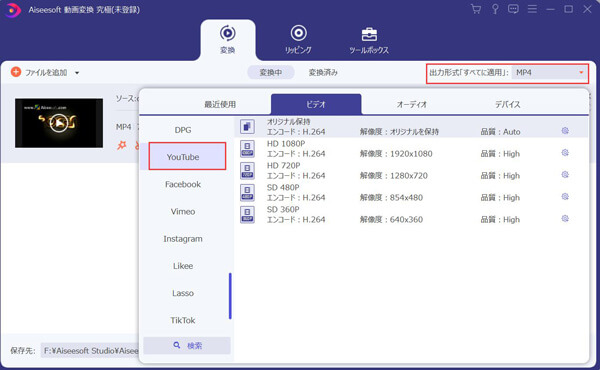This screenshot has width=600, height=370.
Task: Select the ビデオ tab
Action: click(x=316, y=104)
